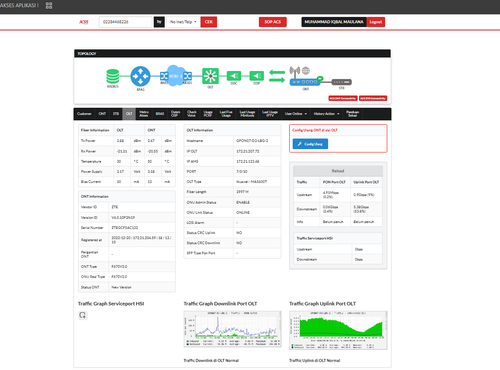
Task: Click the ONU Admin Status value ENABLE
Action: pos(243,202)
